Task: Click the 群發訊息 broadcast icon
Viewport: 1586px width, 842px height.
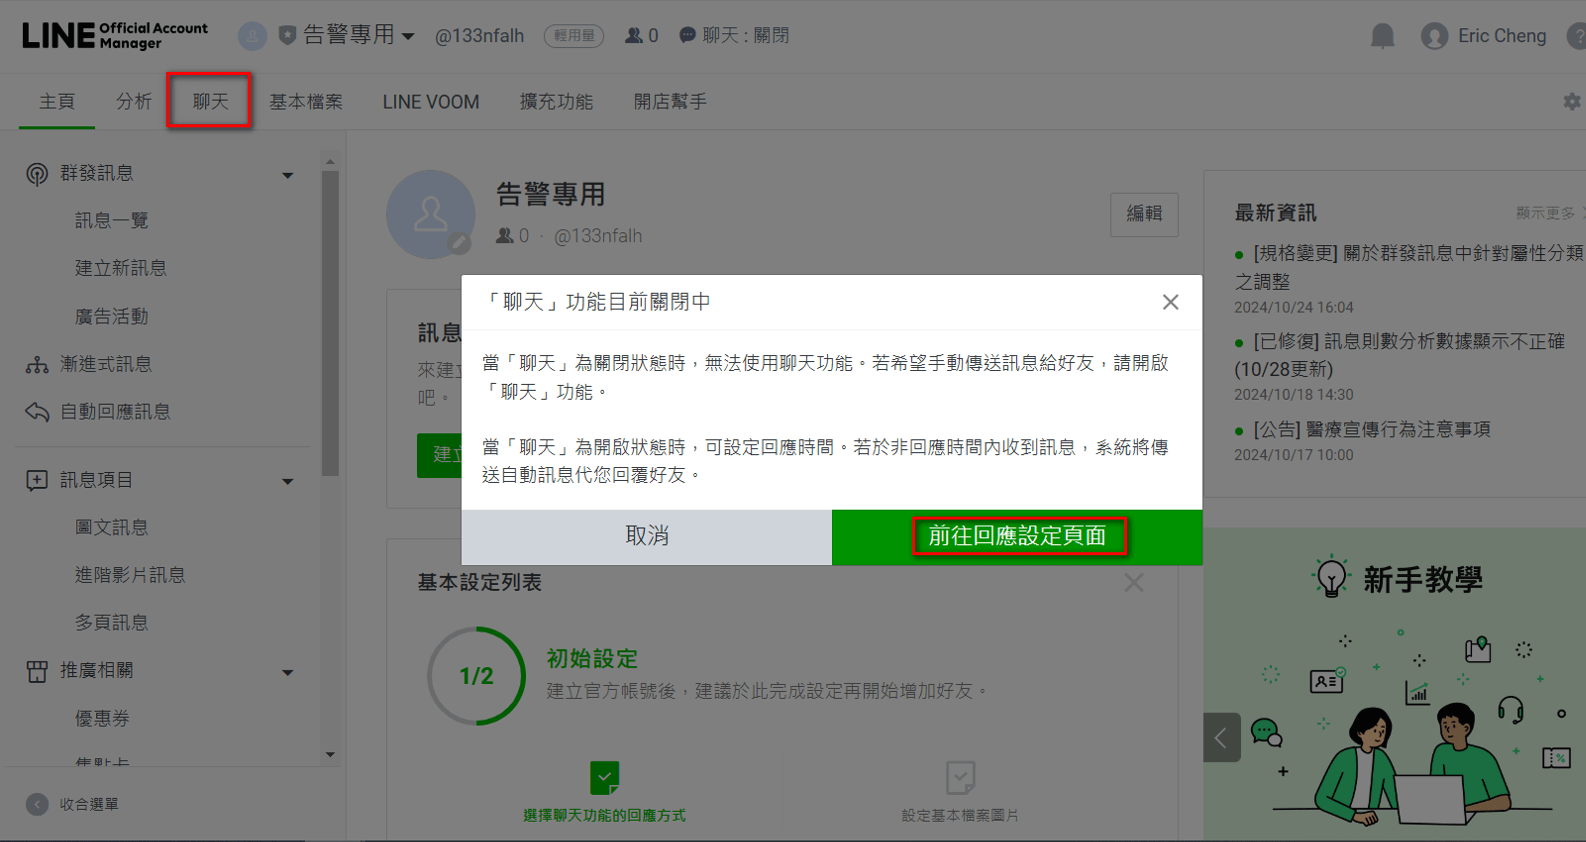Action: (x=37, y=174)
